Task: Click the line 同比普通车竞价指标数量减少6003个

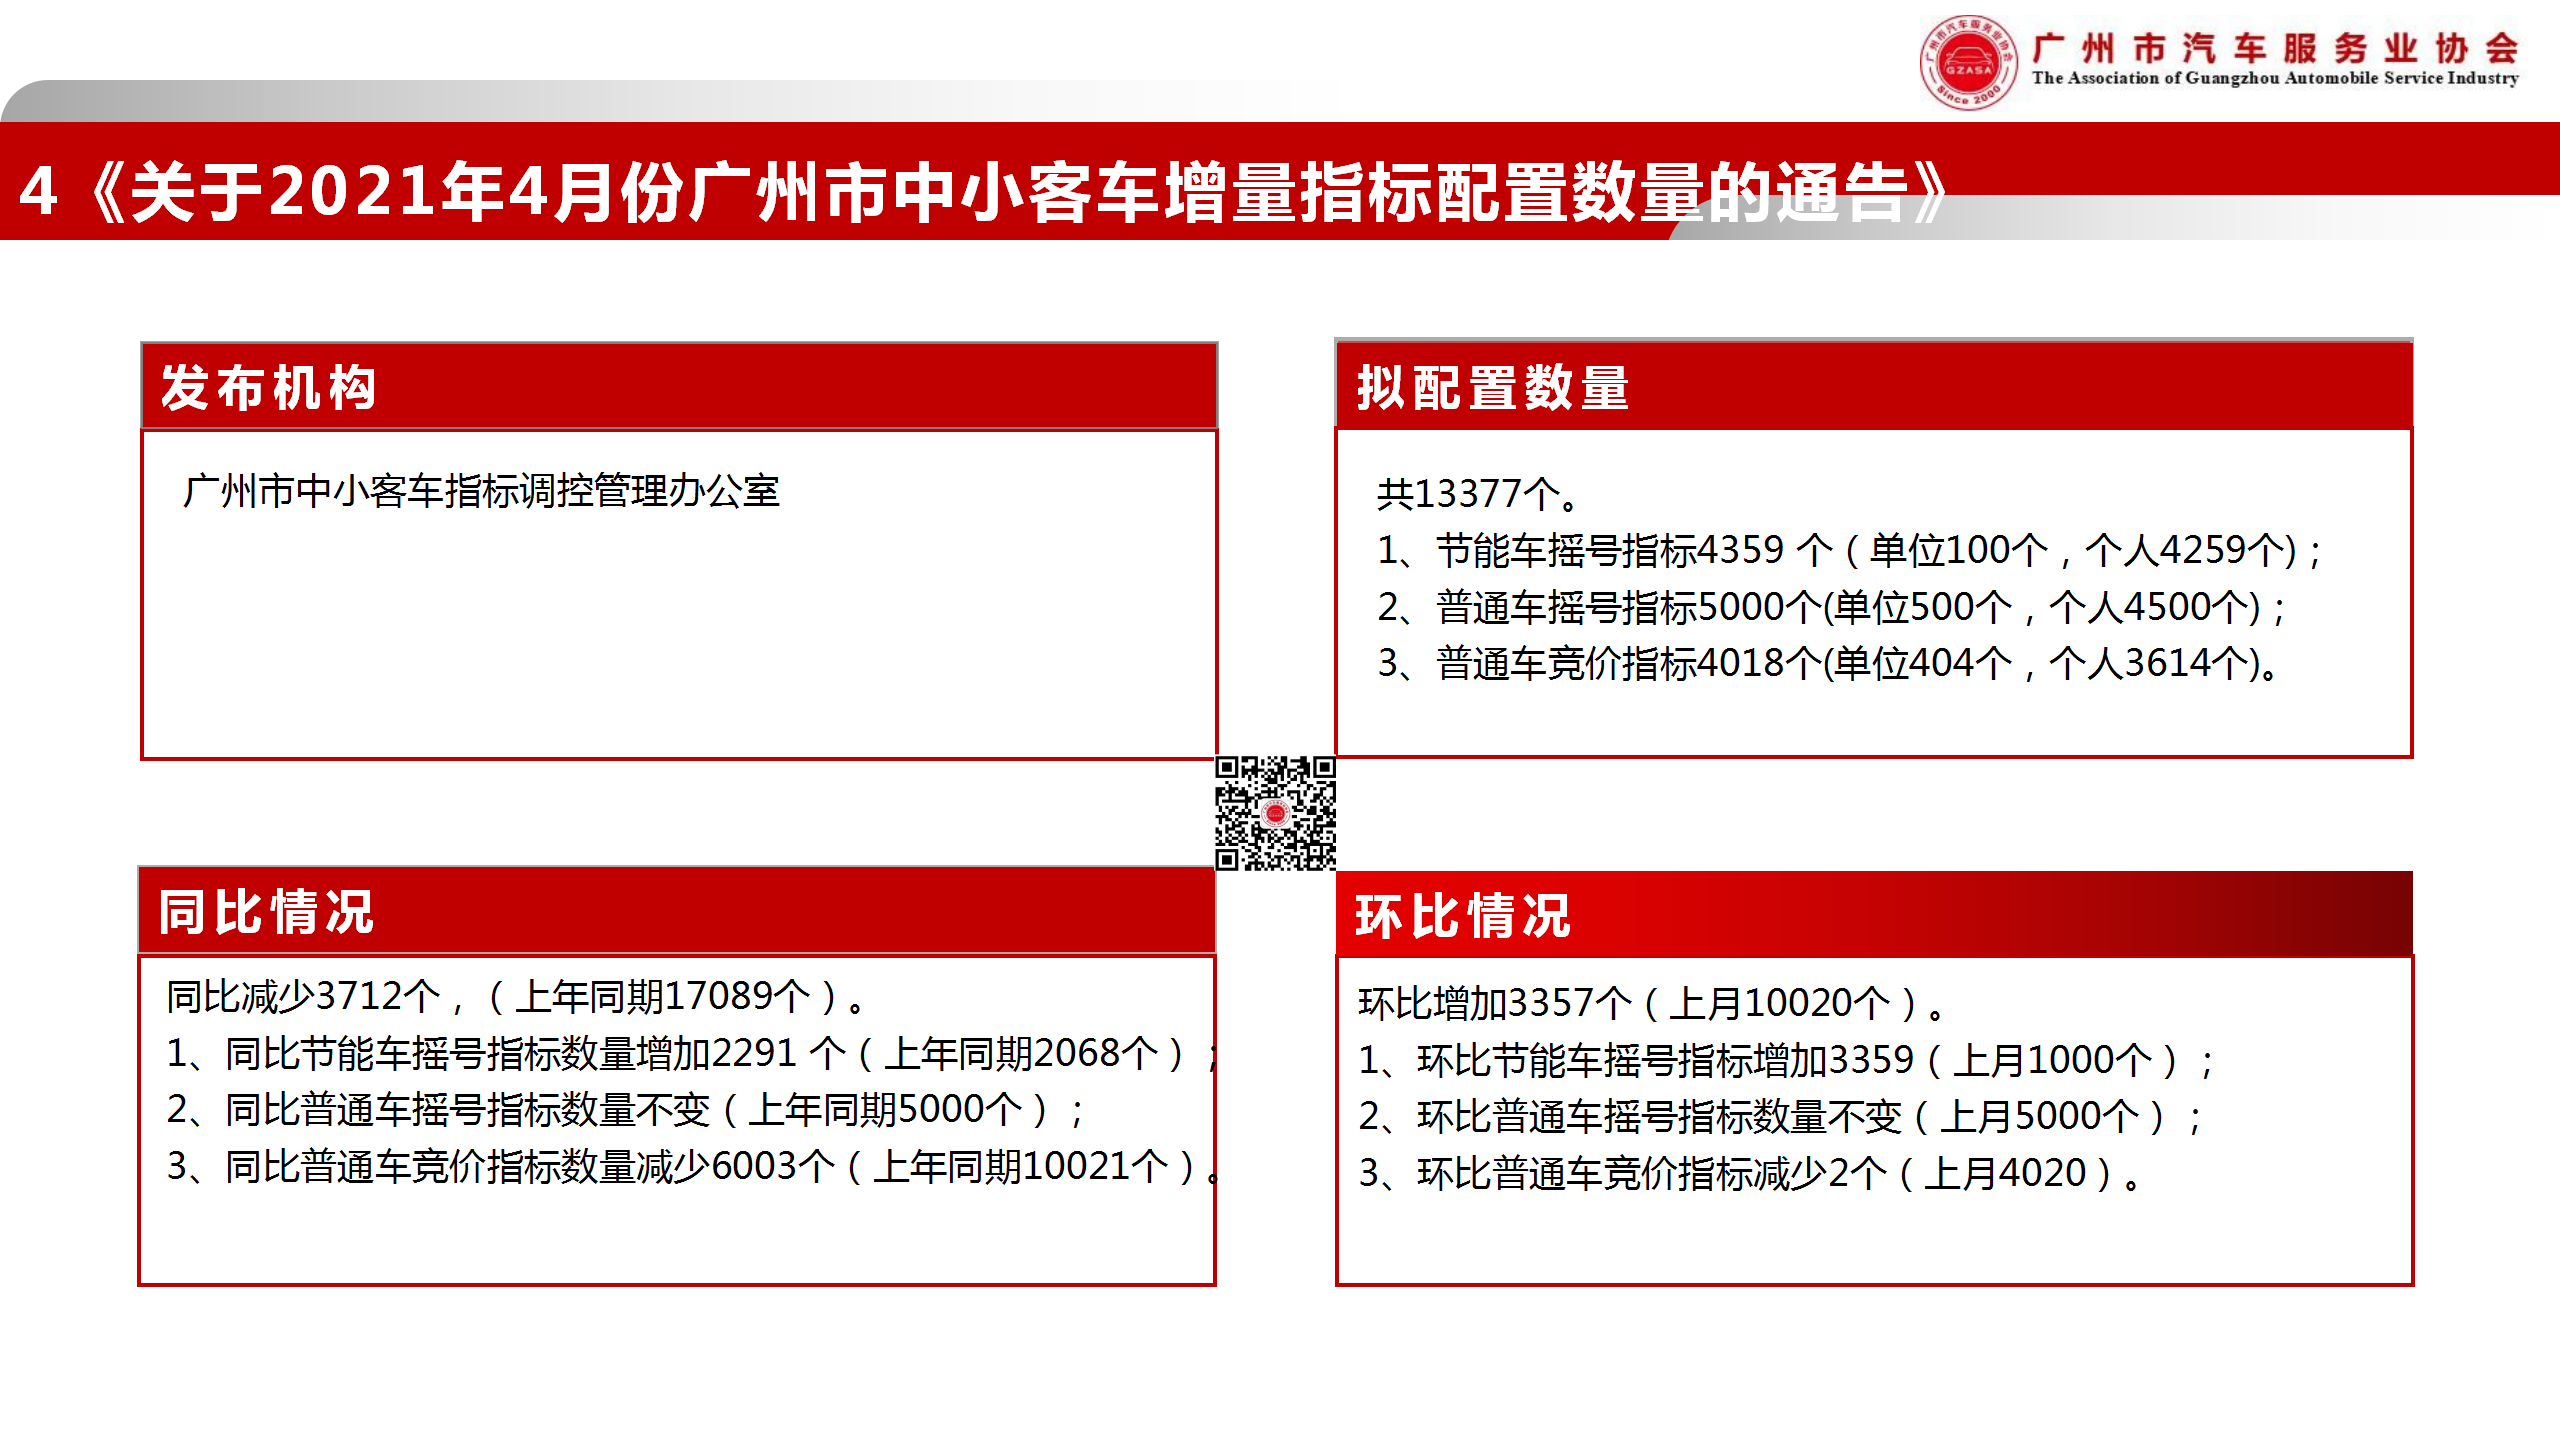Action: pos(693,1167)
